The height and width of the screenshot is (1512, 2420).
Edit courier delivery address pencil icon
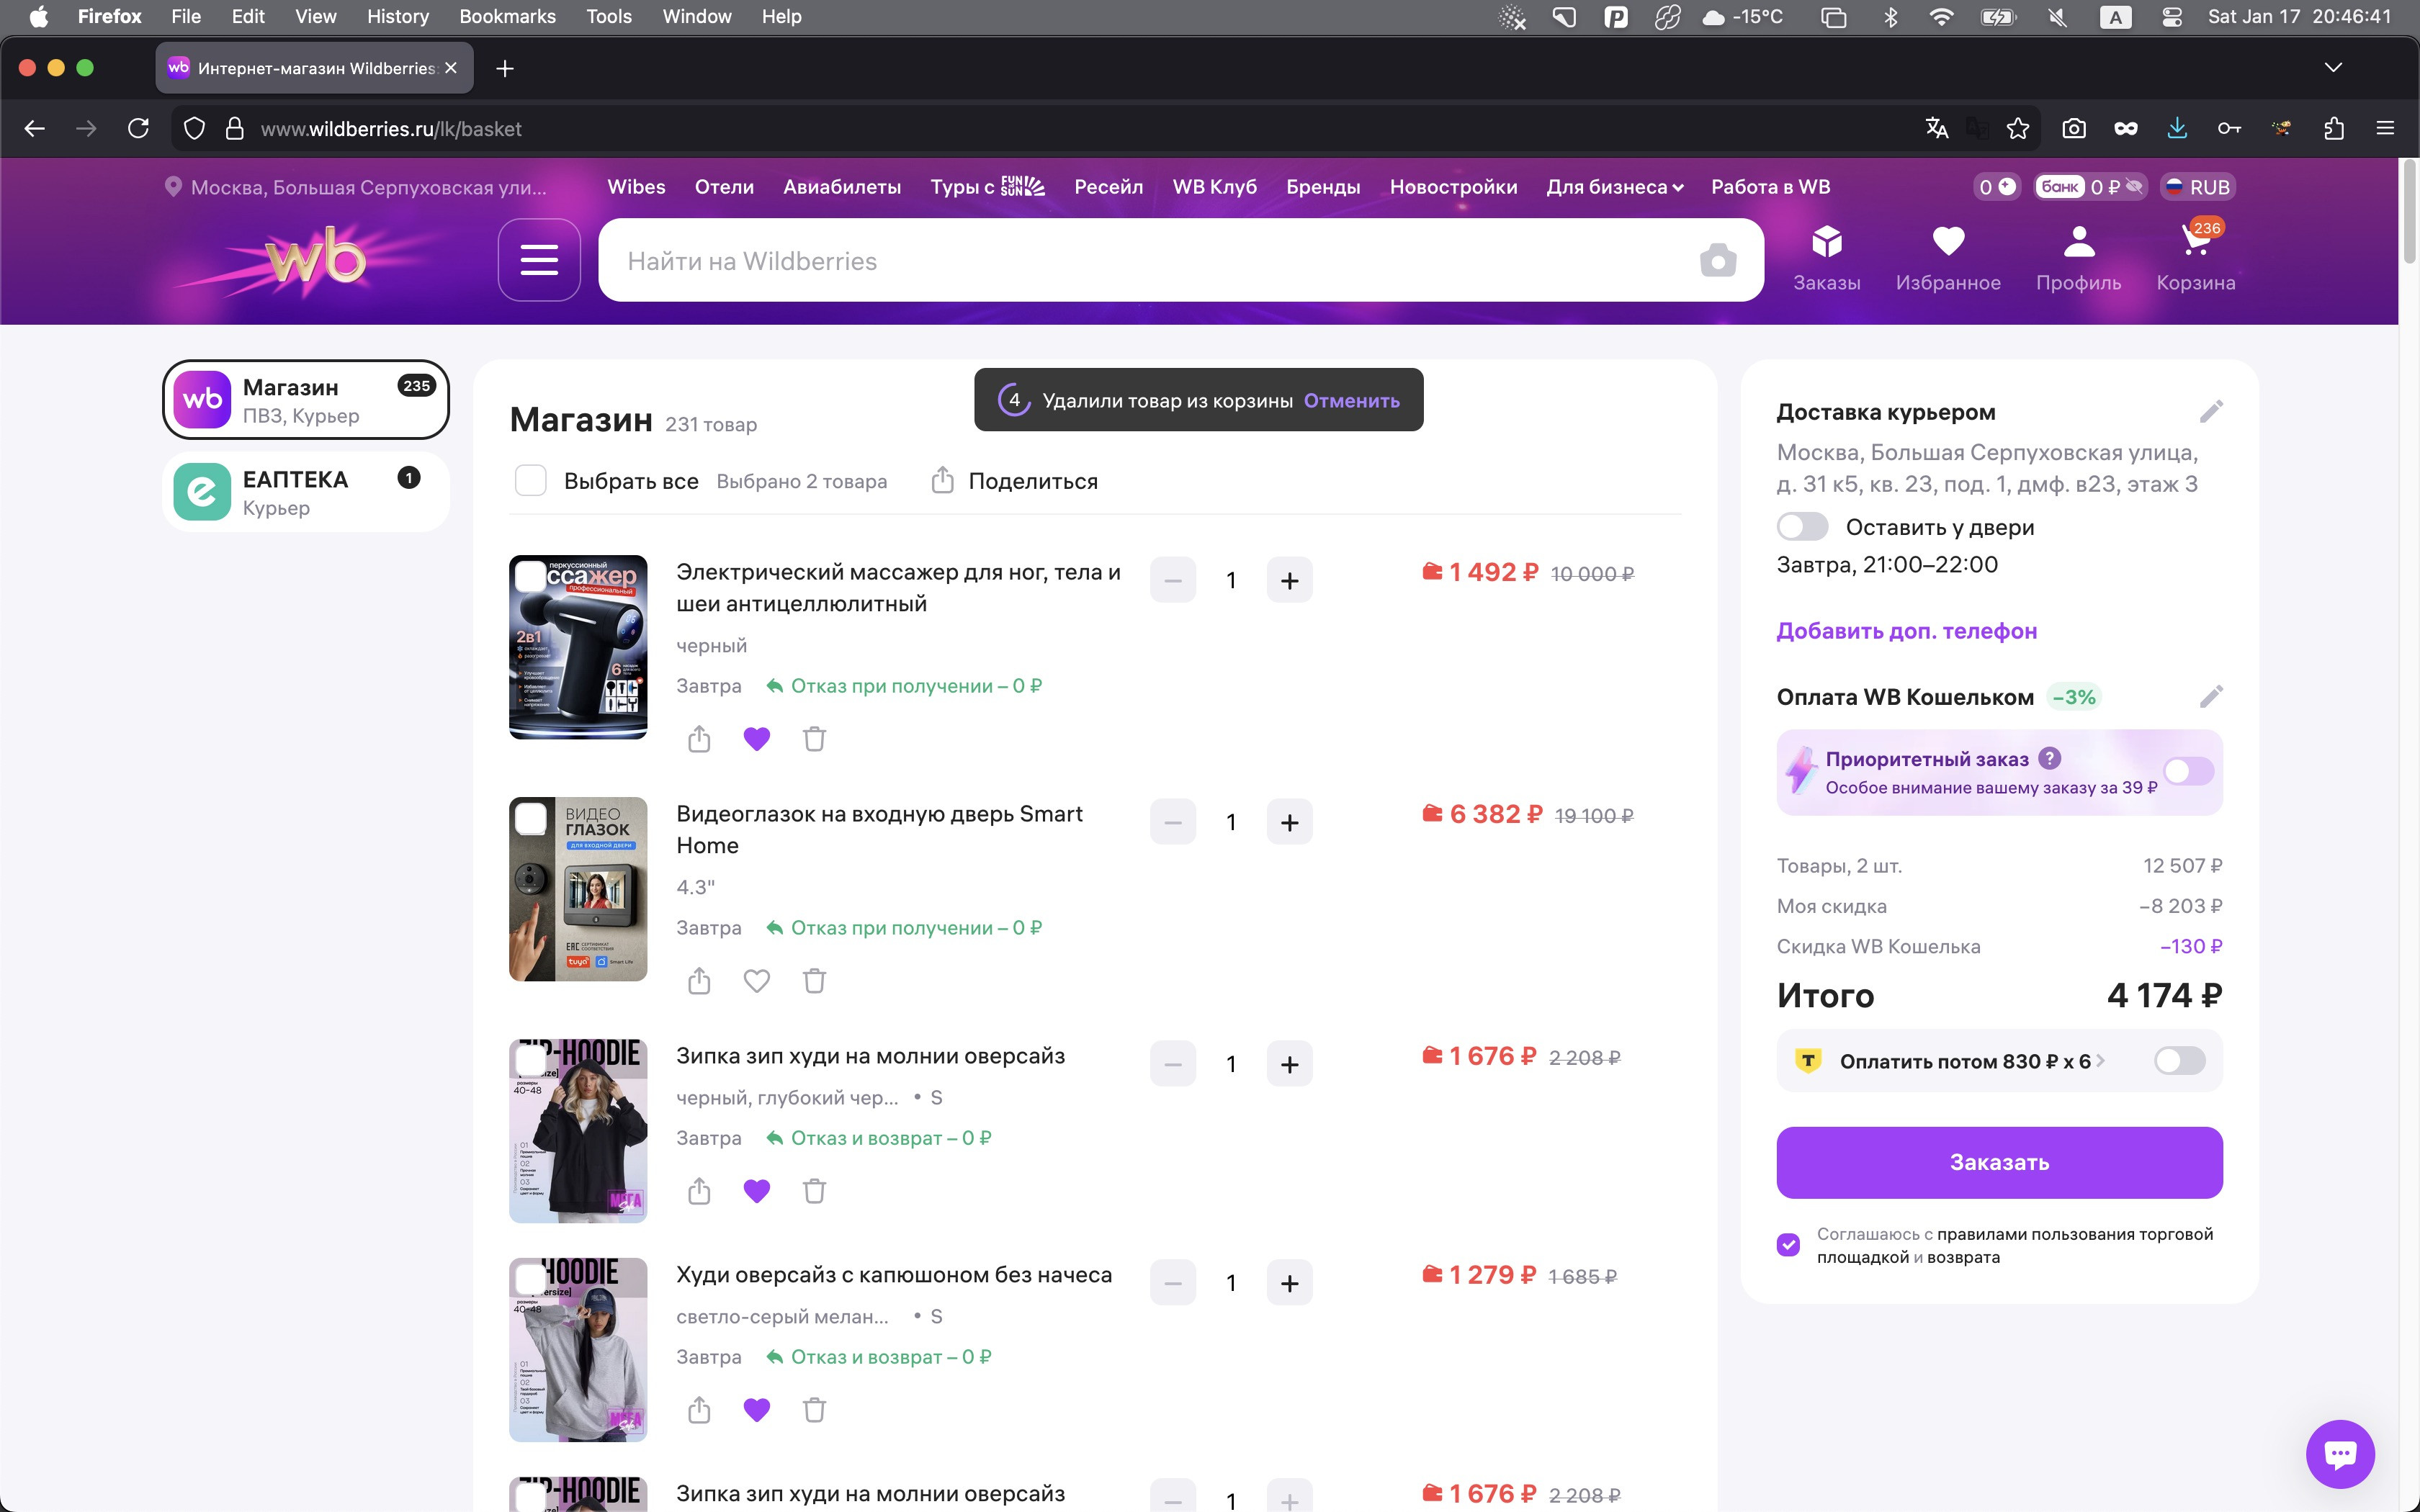point(2210,411)
